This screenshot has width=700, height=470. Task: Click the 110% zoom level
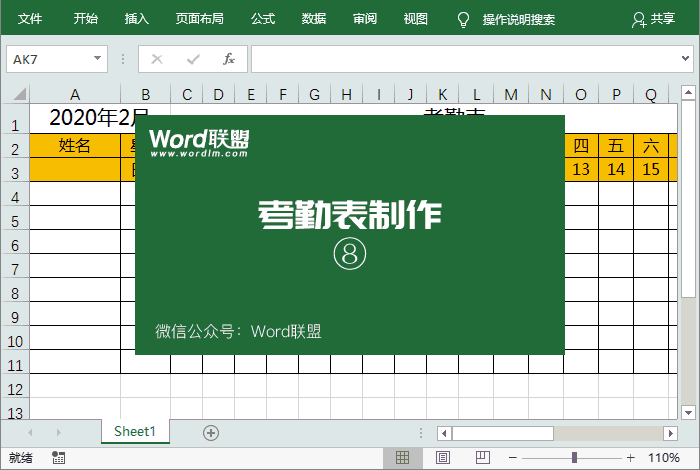coord(663,458)
